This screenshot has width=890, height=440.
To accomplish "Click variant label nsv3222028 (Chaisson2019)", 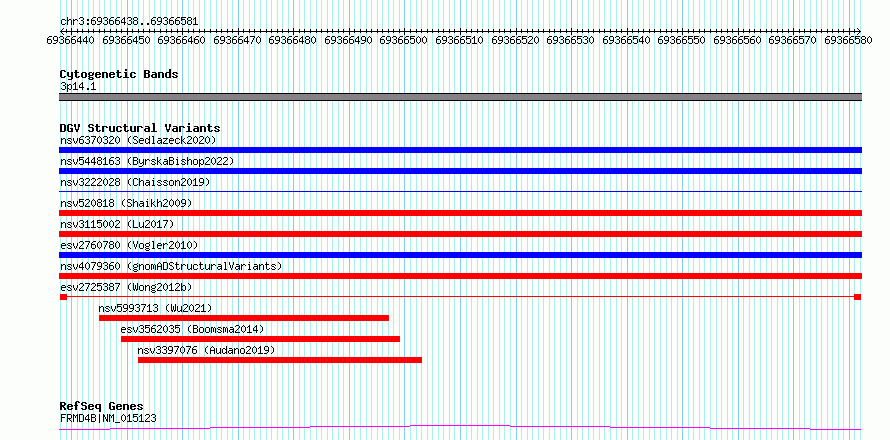I will [135, 182].
